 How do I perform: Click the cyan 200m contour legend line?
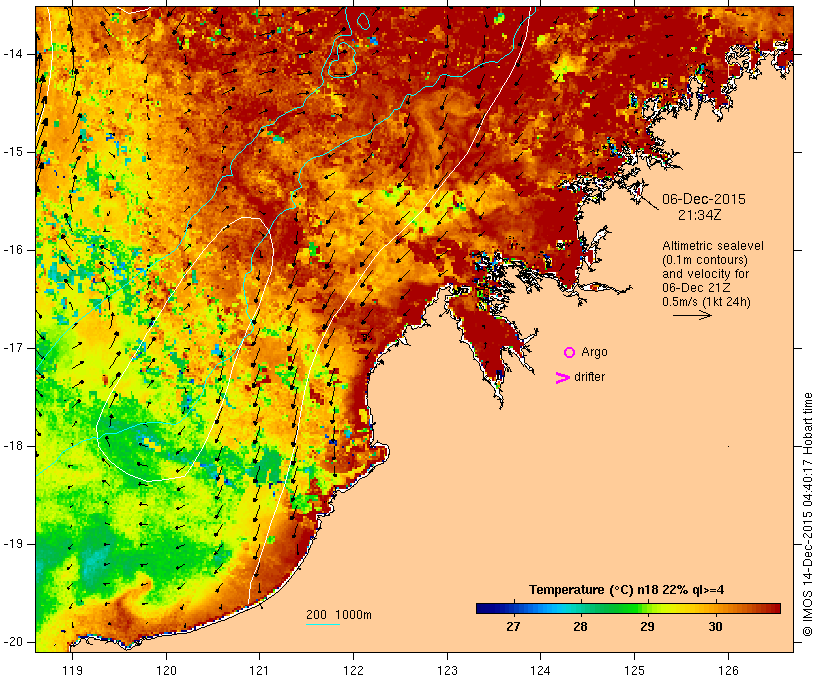[323, 625]
